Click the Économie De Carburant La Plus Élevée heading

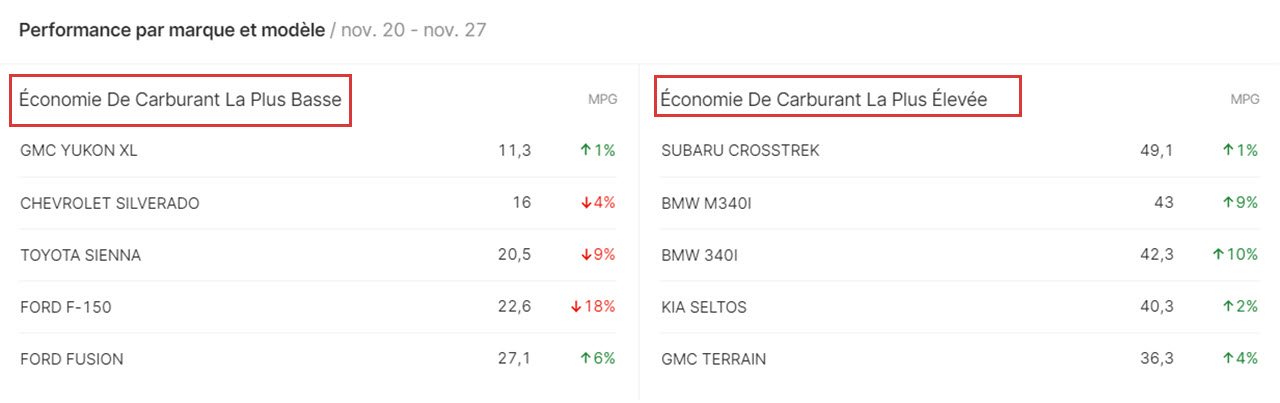[824, 100]
